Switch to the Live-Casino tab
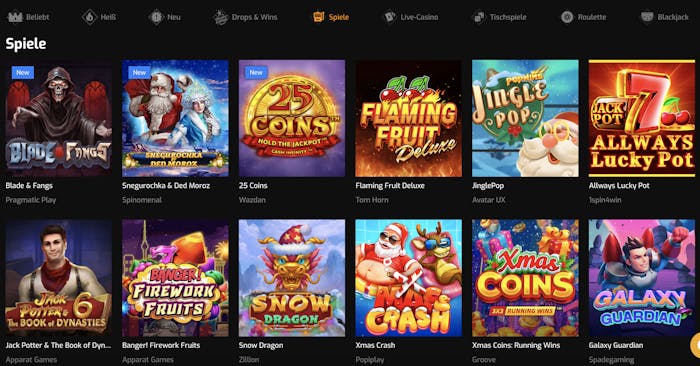This screenshot has width=700, height=366. 419,17
